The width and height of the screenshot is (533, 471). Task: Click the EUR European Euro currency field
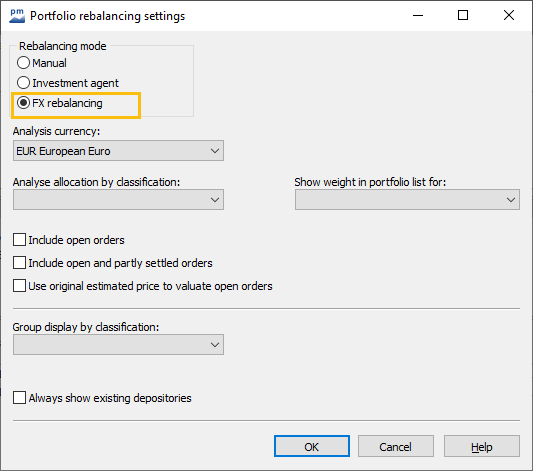118,151
